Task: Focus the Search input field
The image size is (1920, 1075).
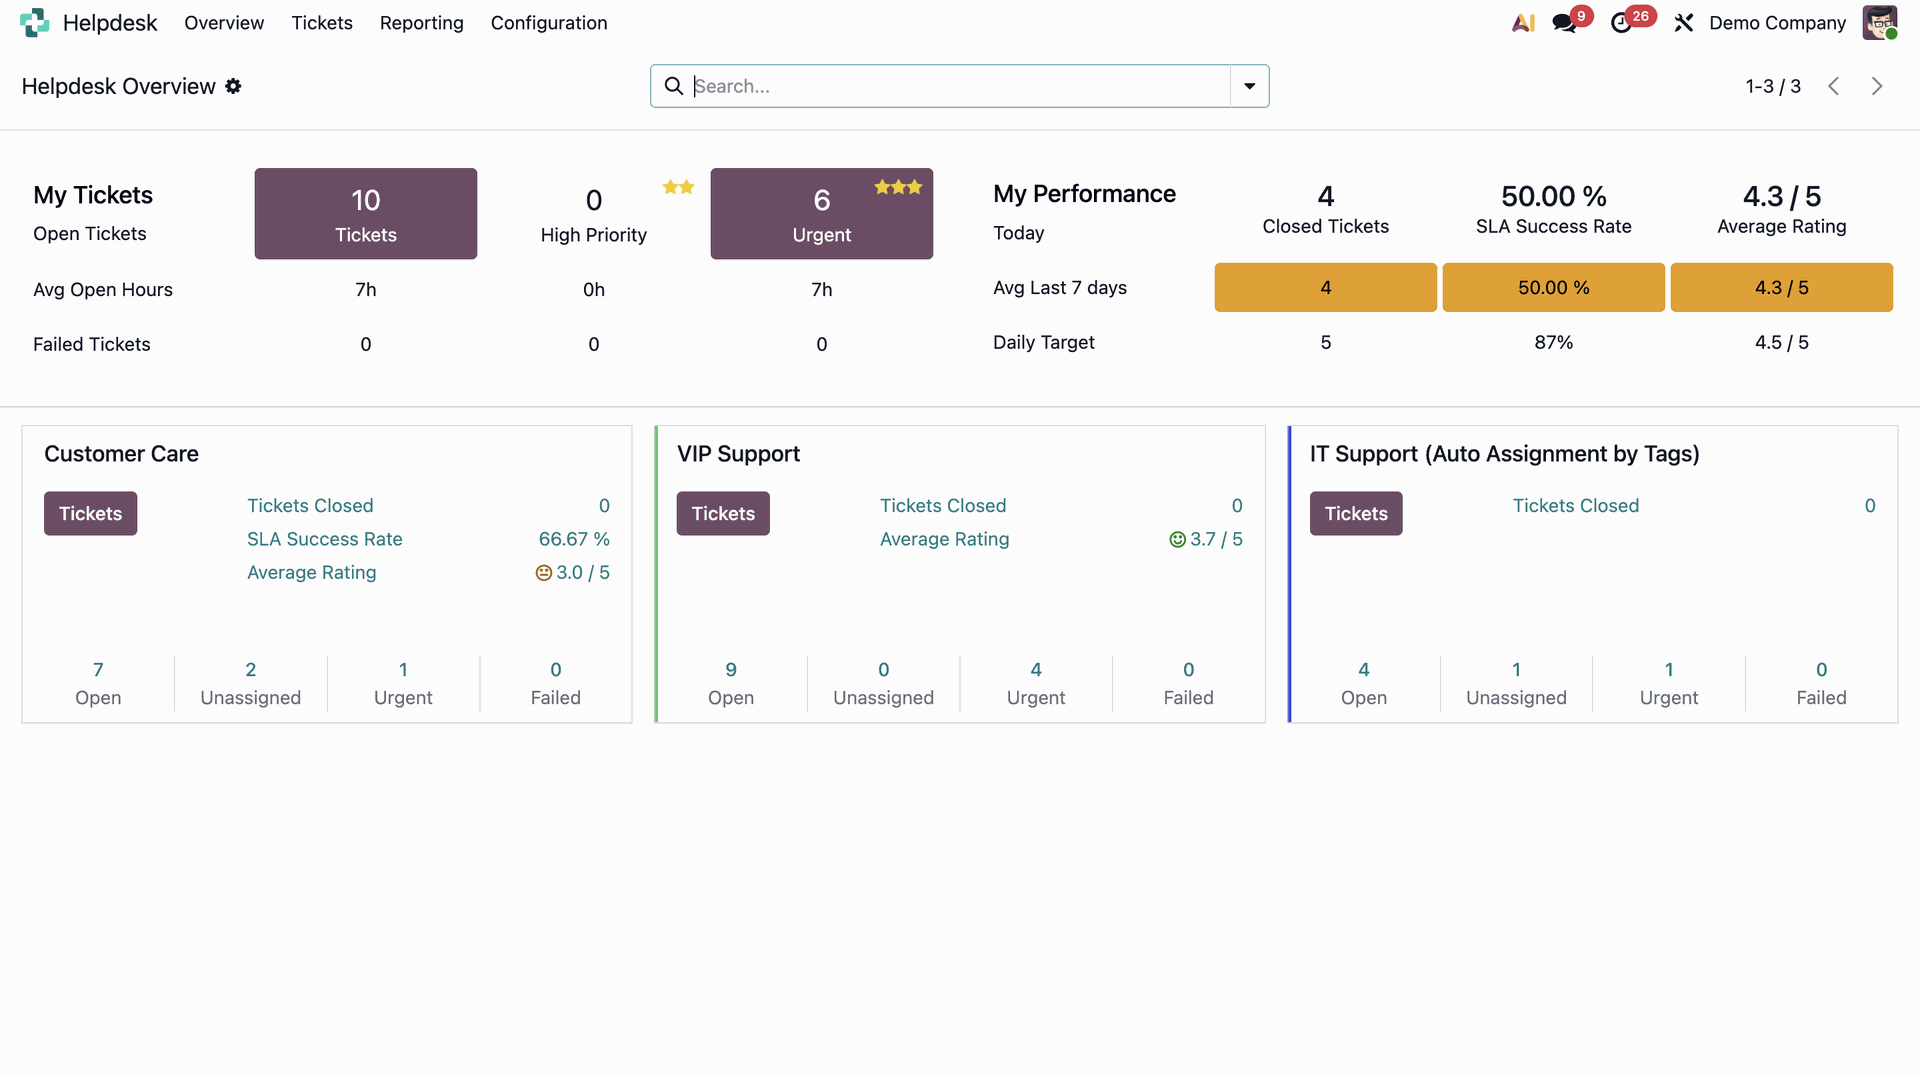Action: (960, 86)
